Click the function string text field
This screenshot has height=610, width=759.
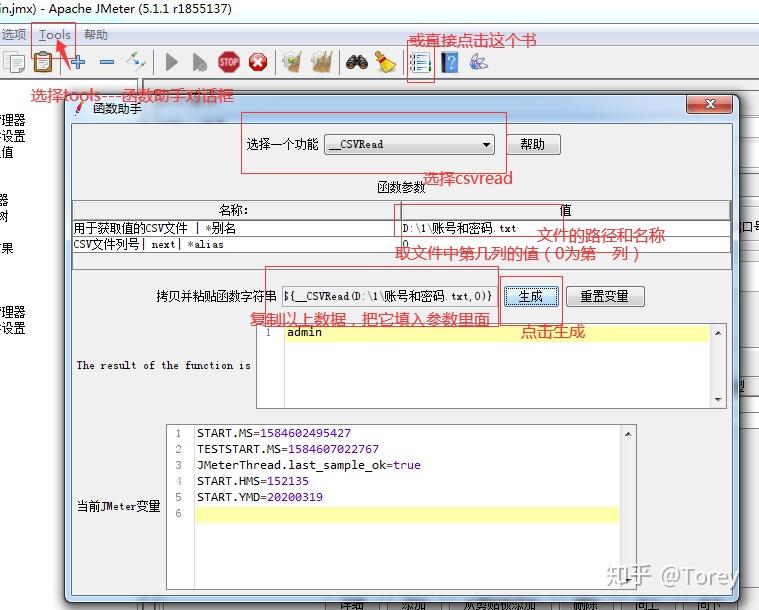pyautogui.click(x=389, y=296)
